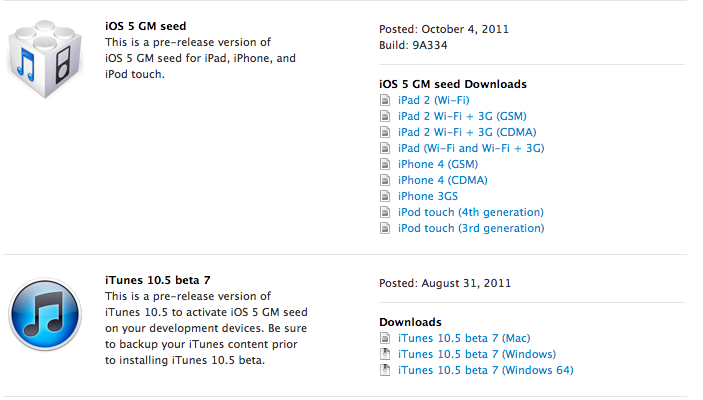Click installer icon beside iTunes (Windows 64)
The width and height of the screenshot is (703, 400).
pyautogui.click(x=385, y=370)
